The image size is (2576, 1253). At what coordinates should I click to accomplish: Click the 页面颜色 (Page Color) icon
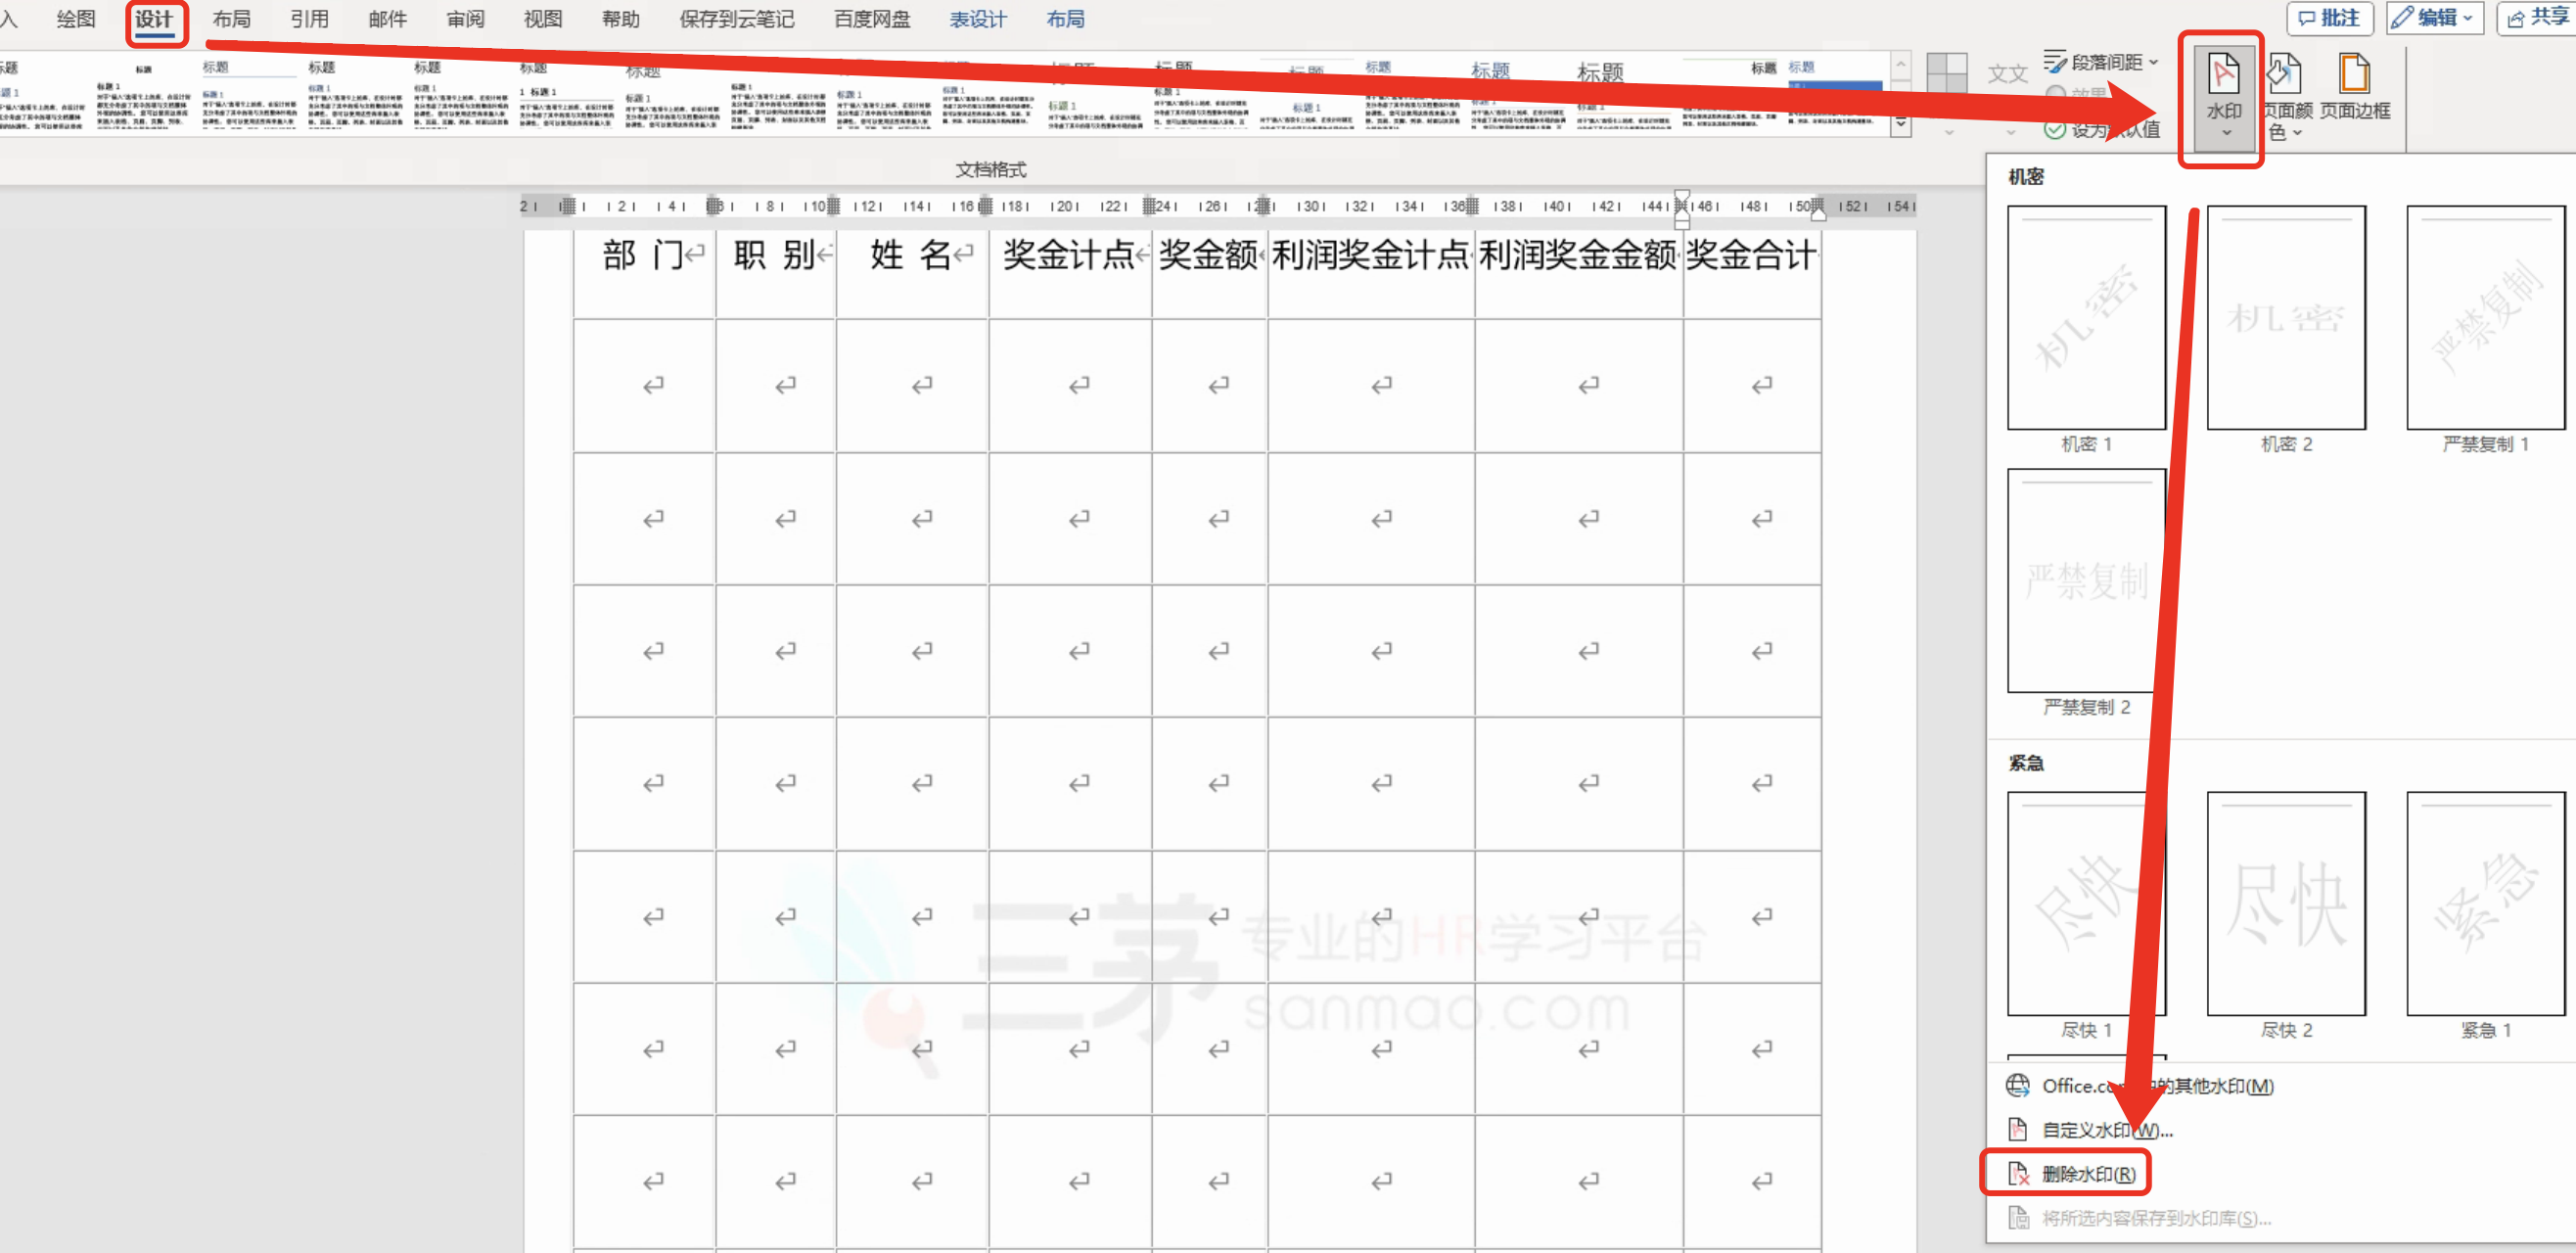[2284, 72]
